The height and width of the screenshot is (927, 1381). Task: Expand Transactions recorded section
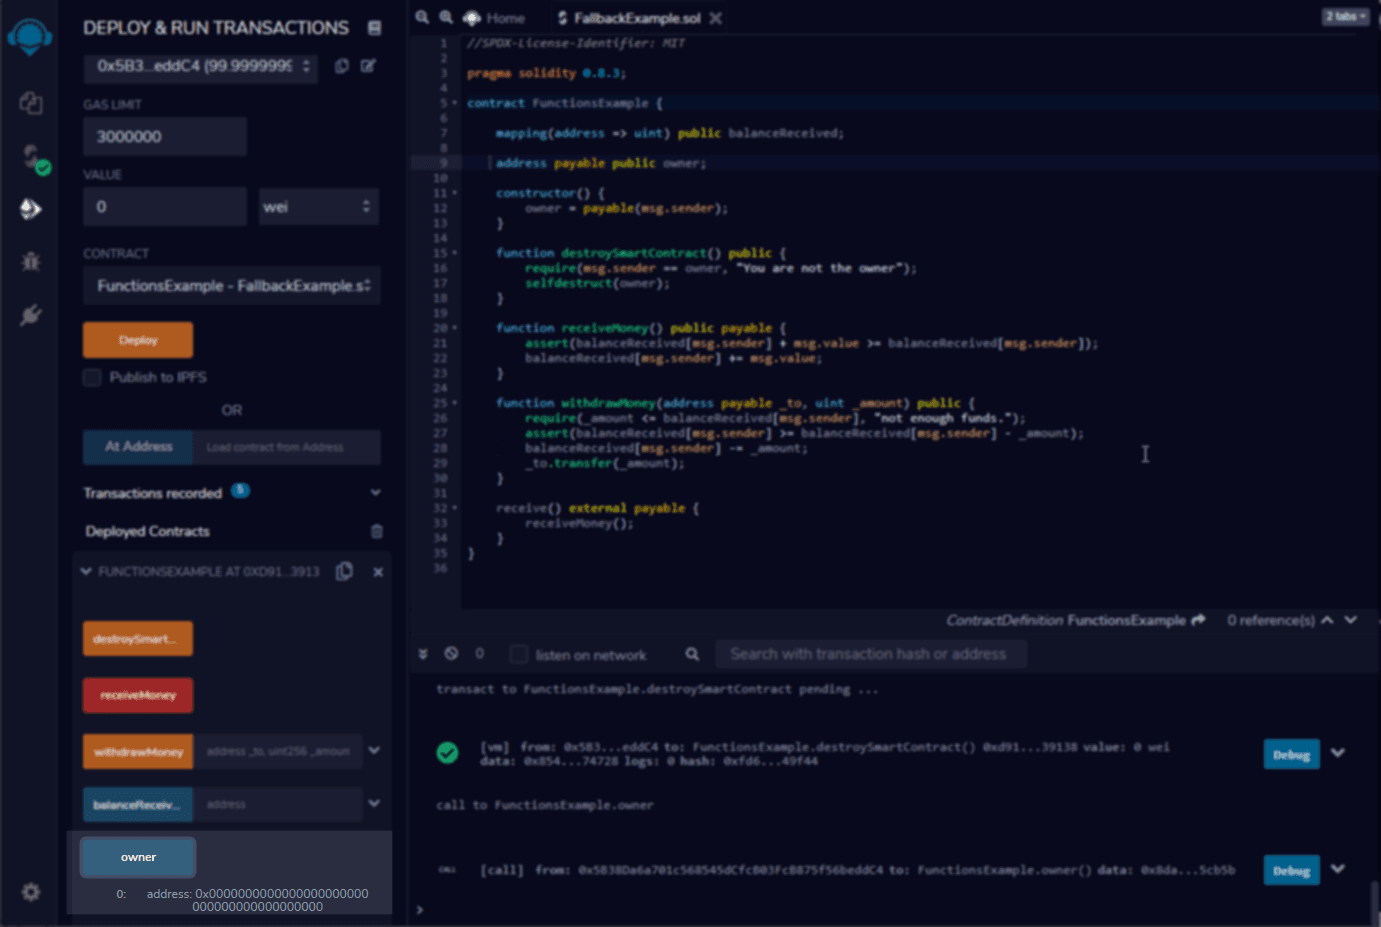376,492
